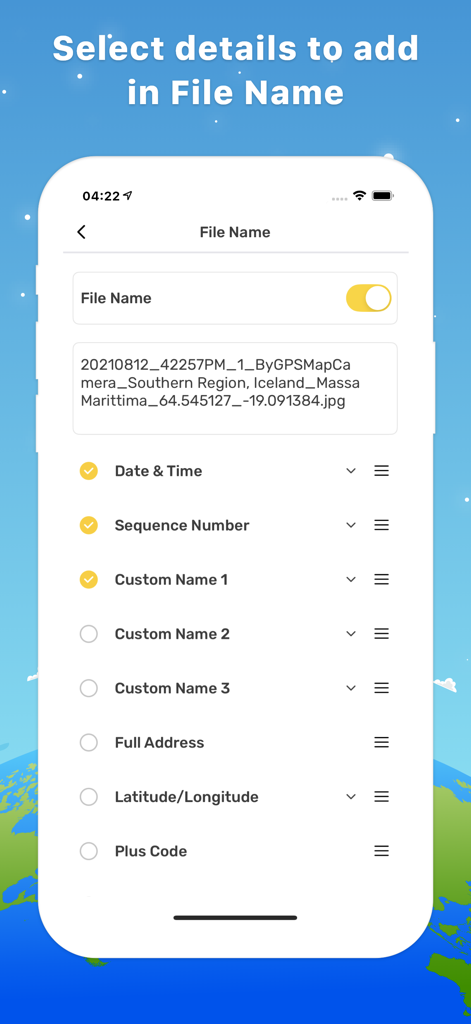Click the Custom Name 3 reorder handle

(x=382, y=688)
